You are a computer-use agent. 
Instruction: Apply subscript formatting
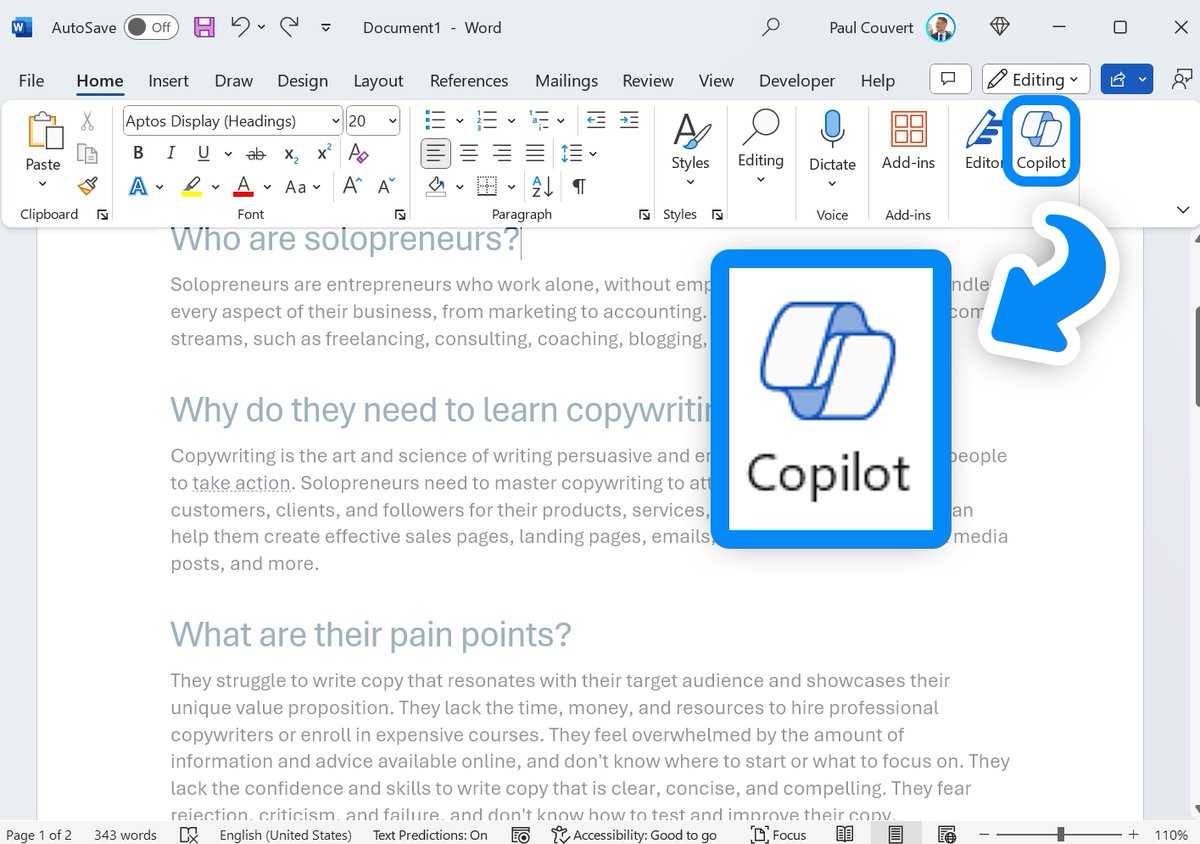(x=289, y=155)
